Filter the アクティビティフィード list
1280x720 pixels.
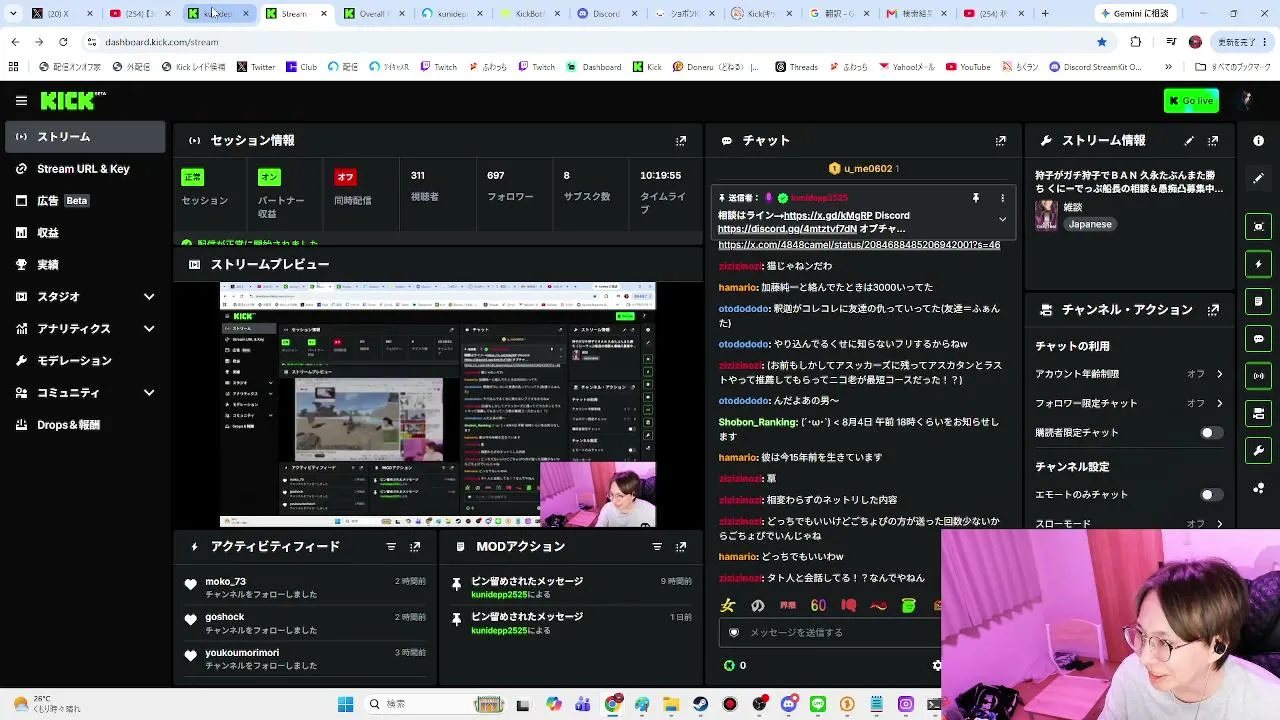click(x=391, y=547)
